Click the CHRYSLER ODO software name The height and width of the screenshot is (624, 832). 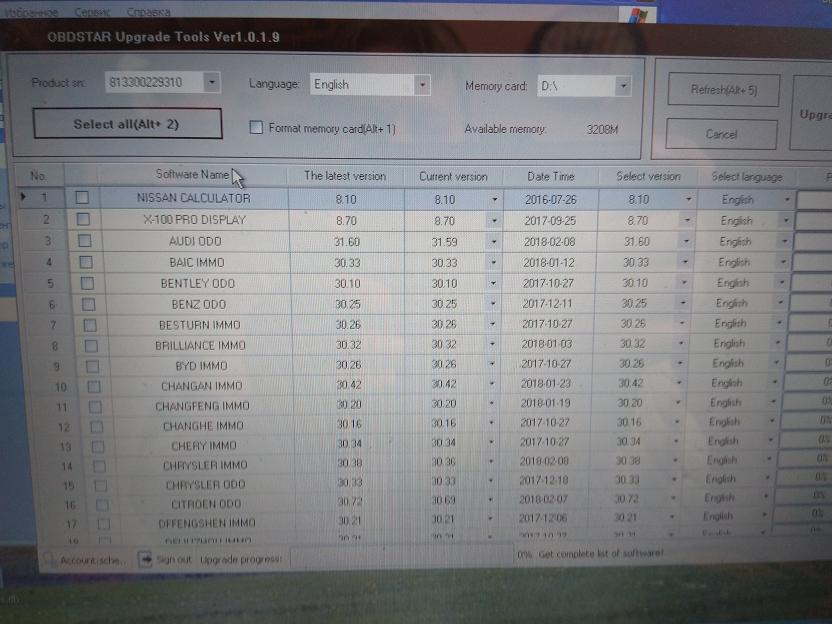205,484
